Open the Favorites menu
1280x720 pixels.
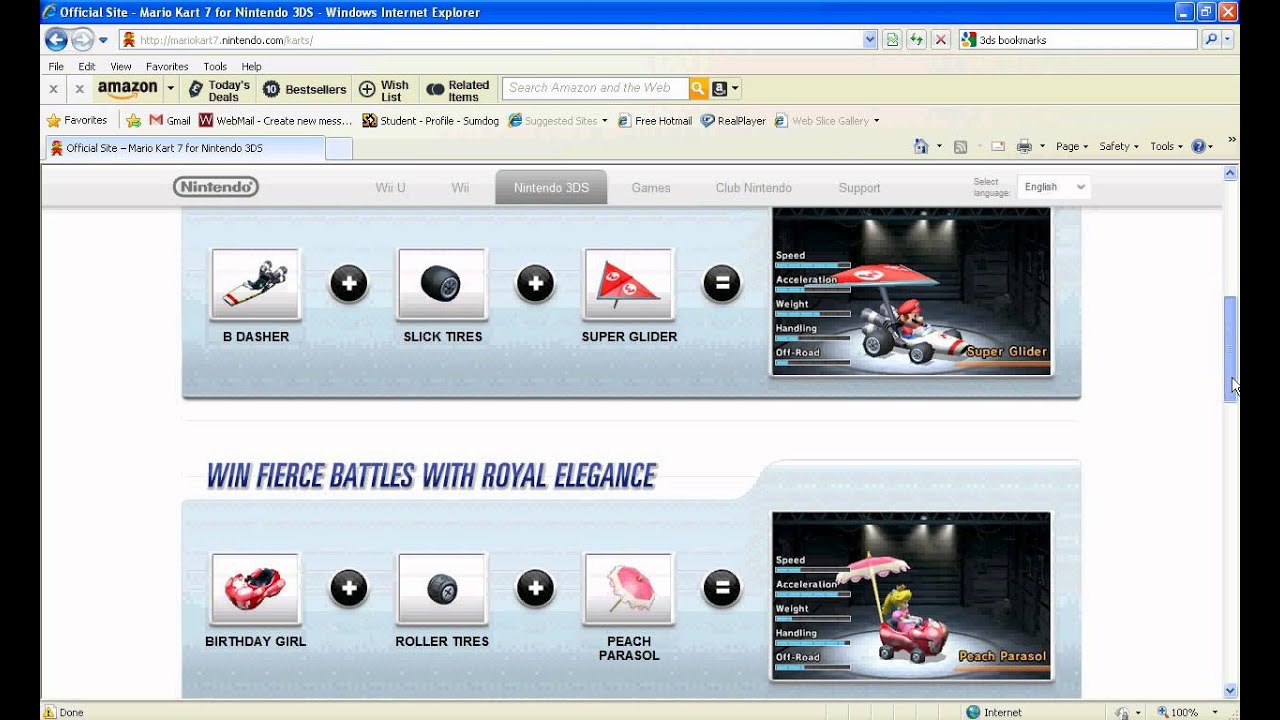(167, 66)
